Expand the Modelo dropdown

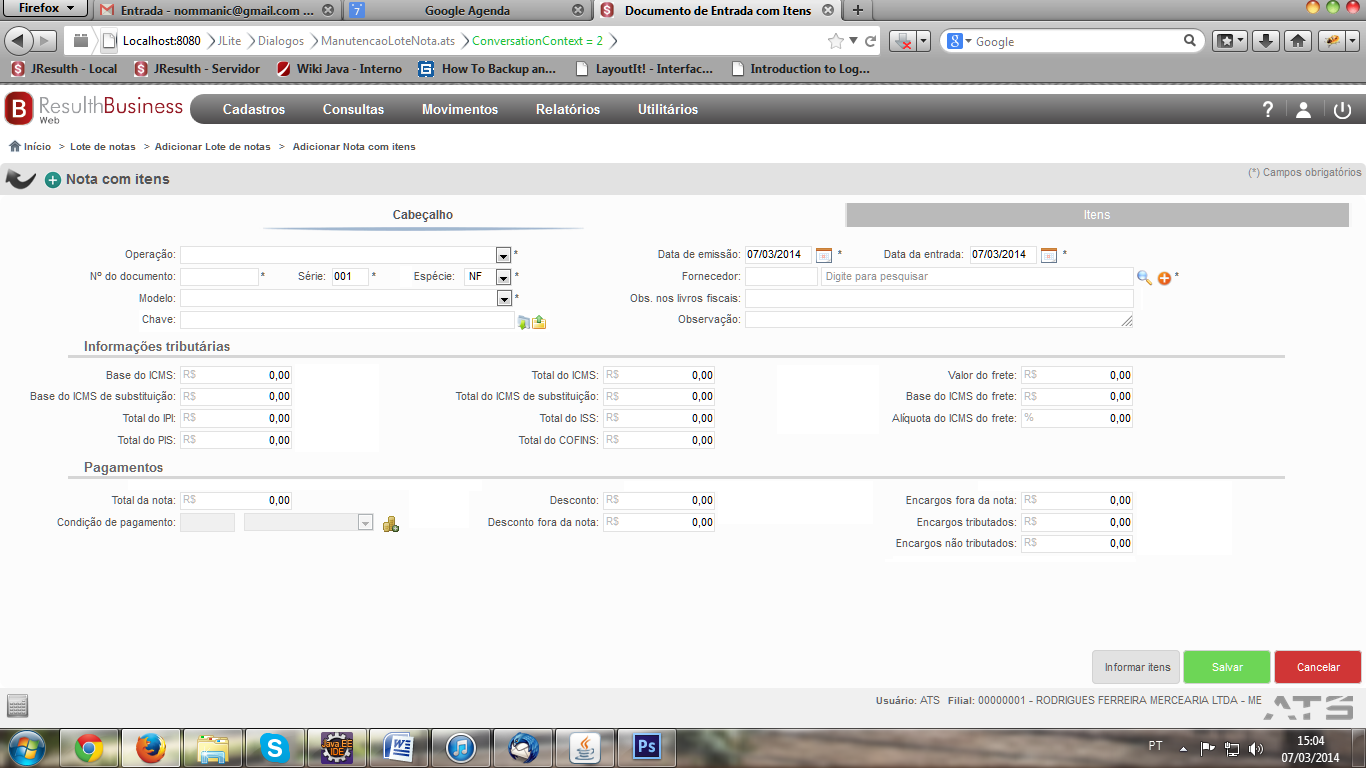(x=503, y=299)
